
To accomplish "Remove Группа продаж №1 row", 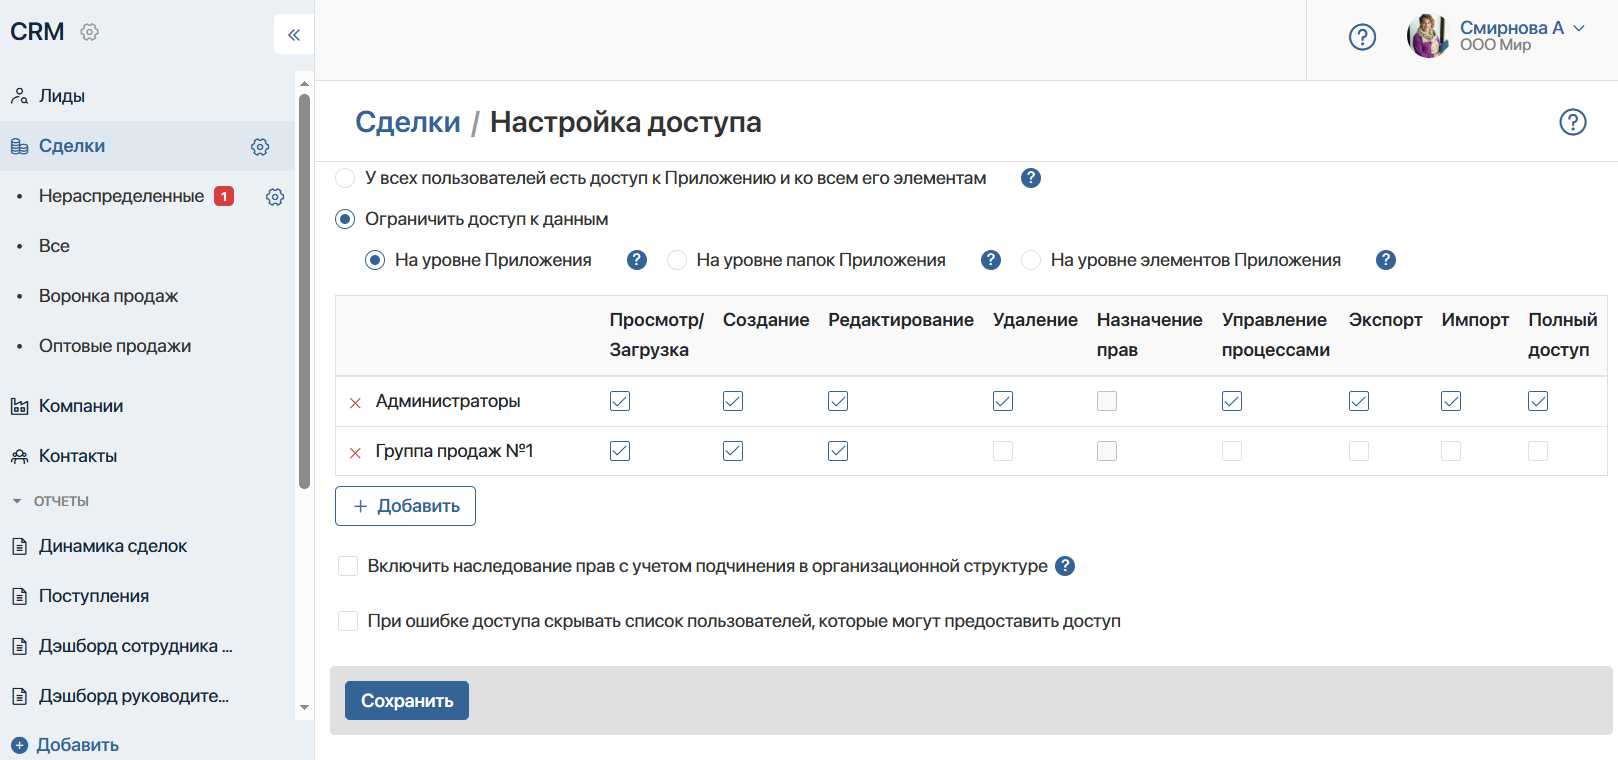I will click(355, 453).
